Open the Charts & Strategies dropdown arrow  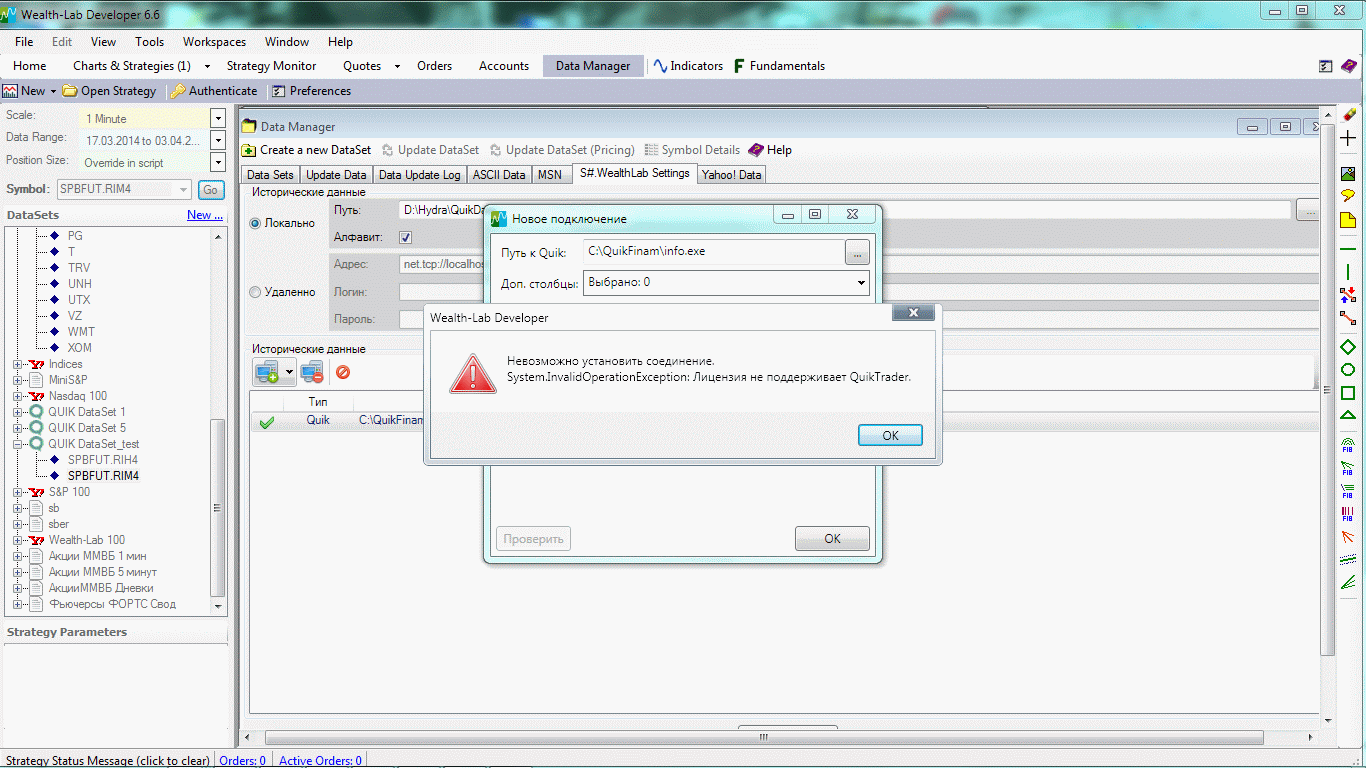click(x=207, y=66)
